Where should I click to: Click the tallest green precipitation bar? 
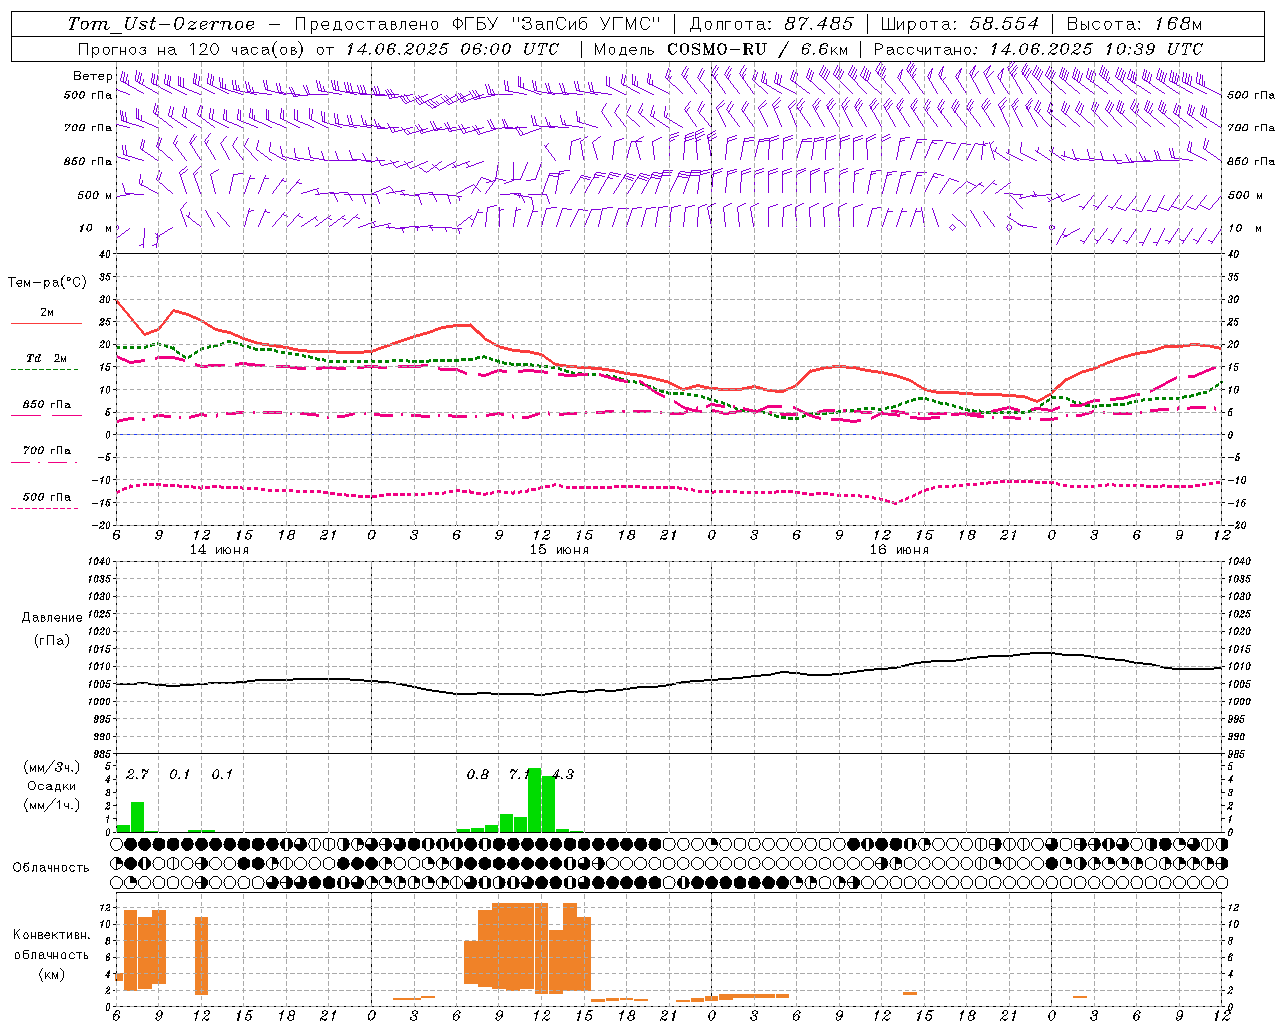pos(534,800)
